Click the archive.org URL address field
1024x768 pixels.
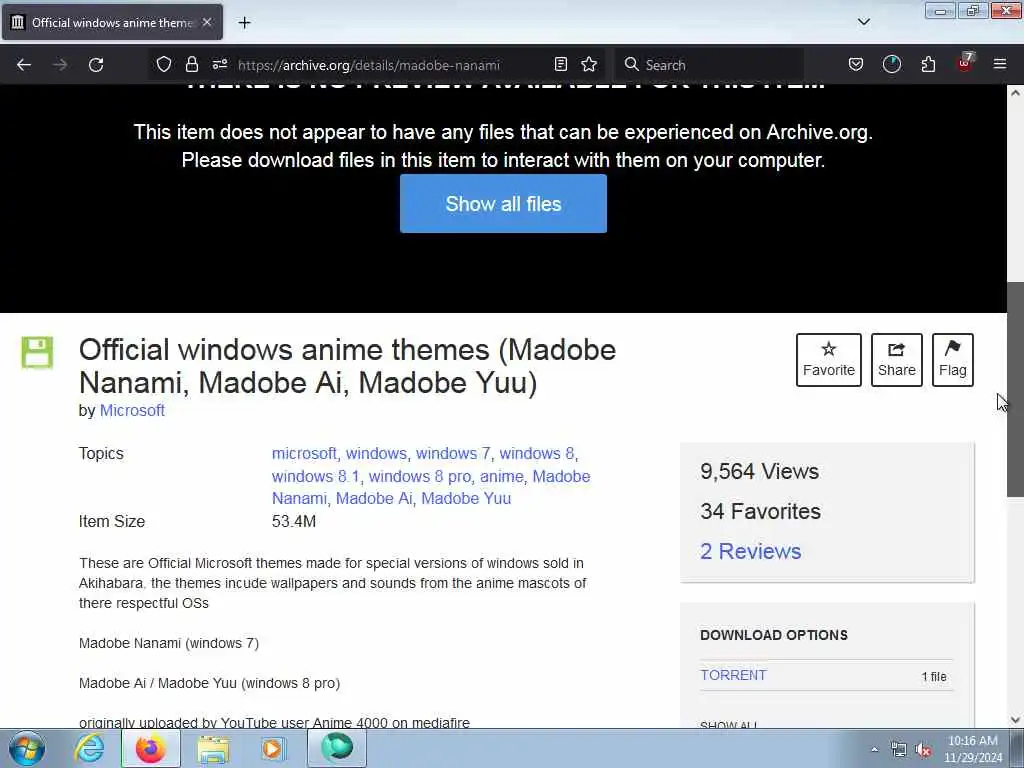[x=369, y=65]
